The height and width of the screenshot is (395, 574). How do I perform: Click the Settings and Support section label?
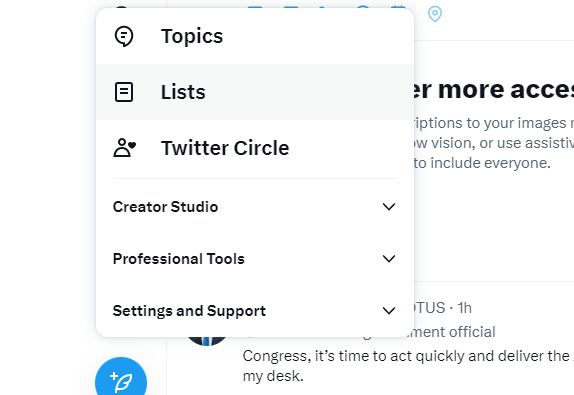click(x=189, y=311)
